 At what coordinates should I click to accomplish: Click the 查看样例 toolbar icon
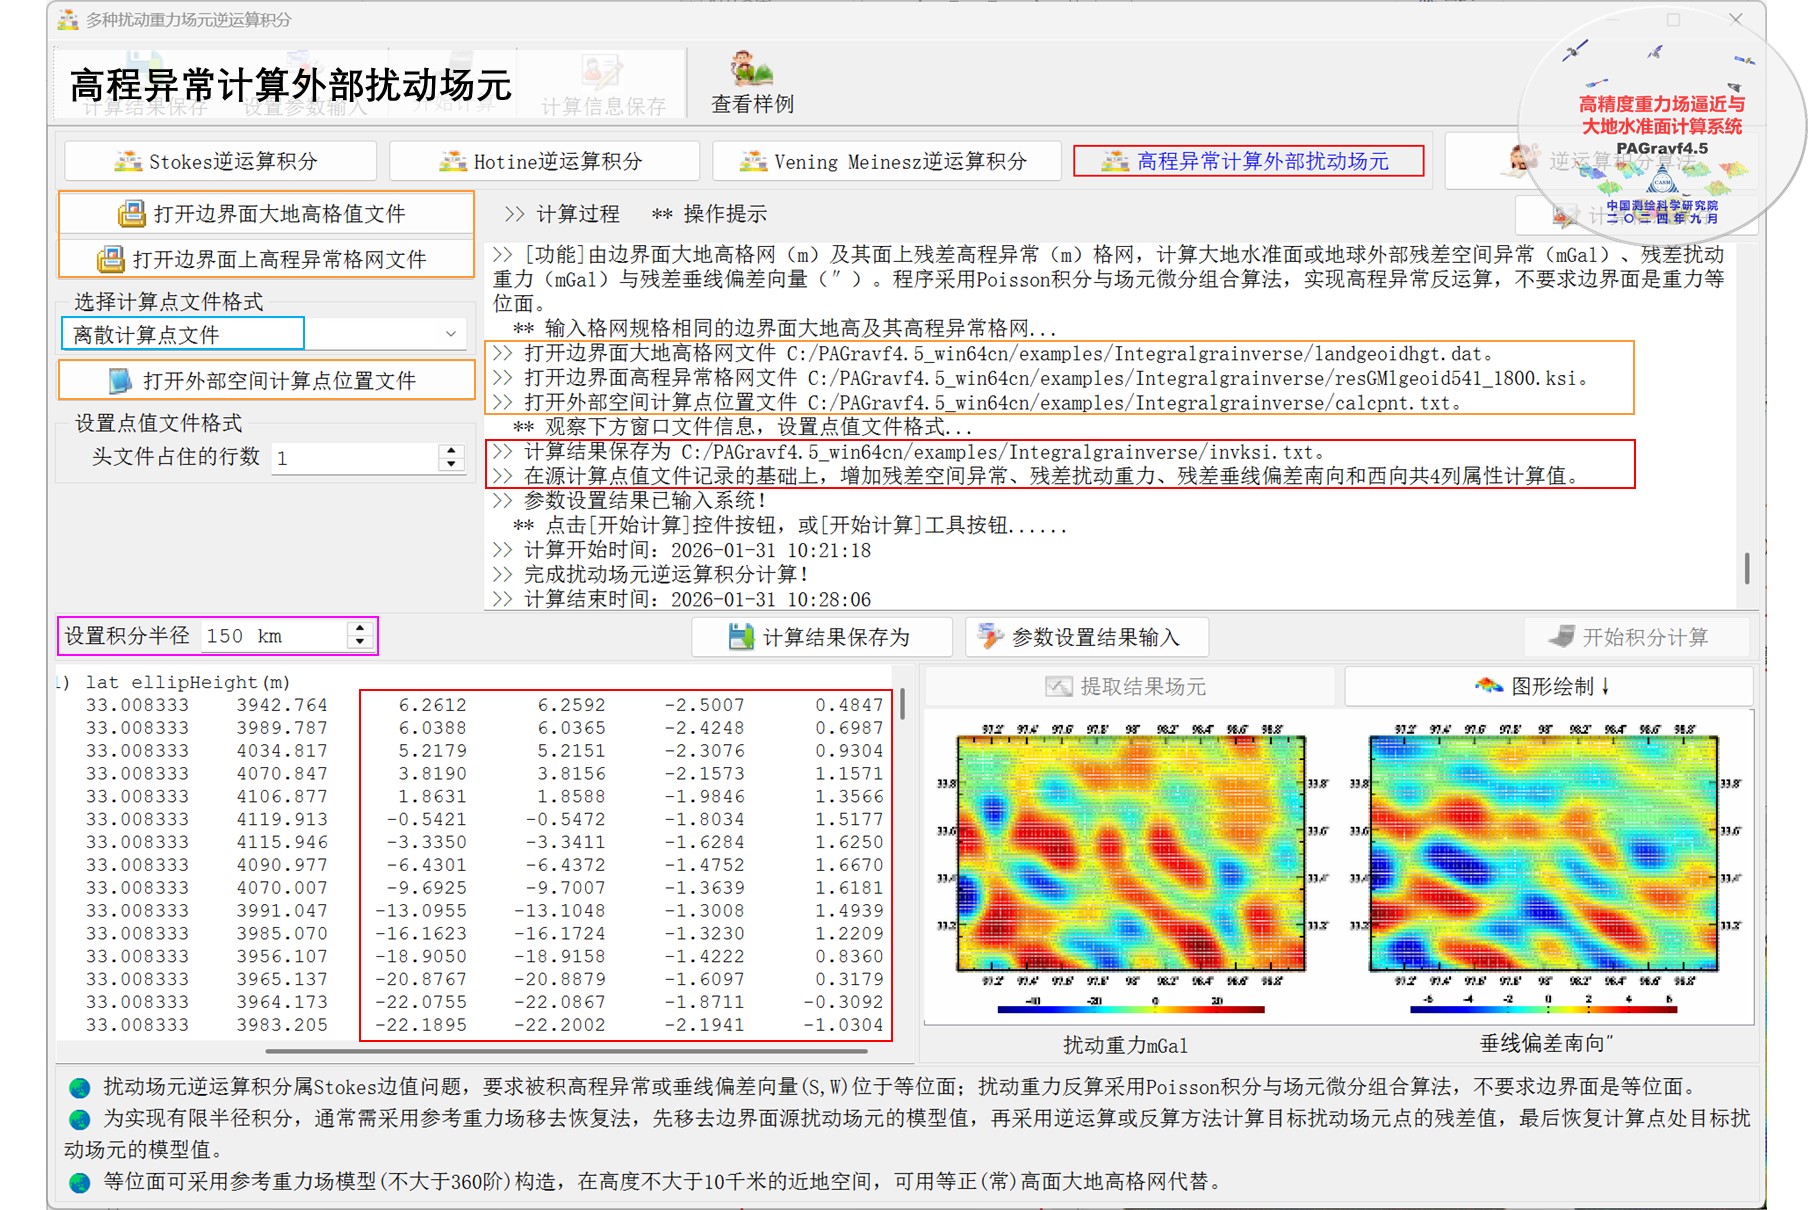(x=751, y=70)
